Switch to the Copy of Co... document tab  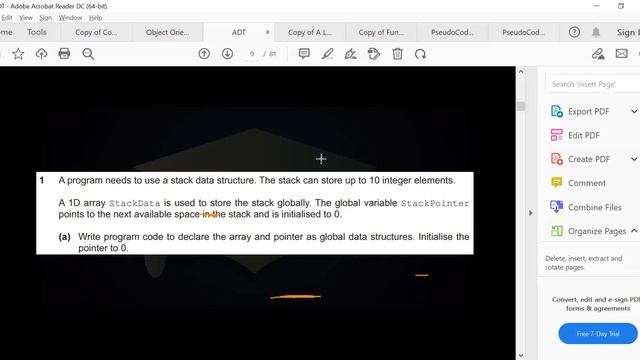(x=96, y=32)
